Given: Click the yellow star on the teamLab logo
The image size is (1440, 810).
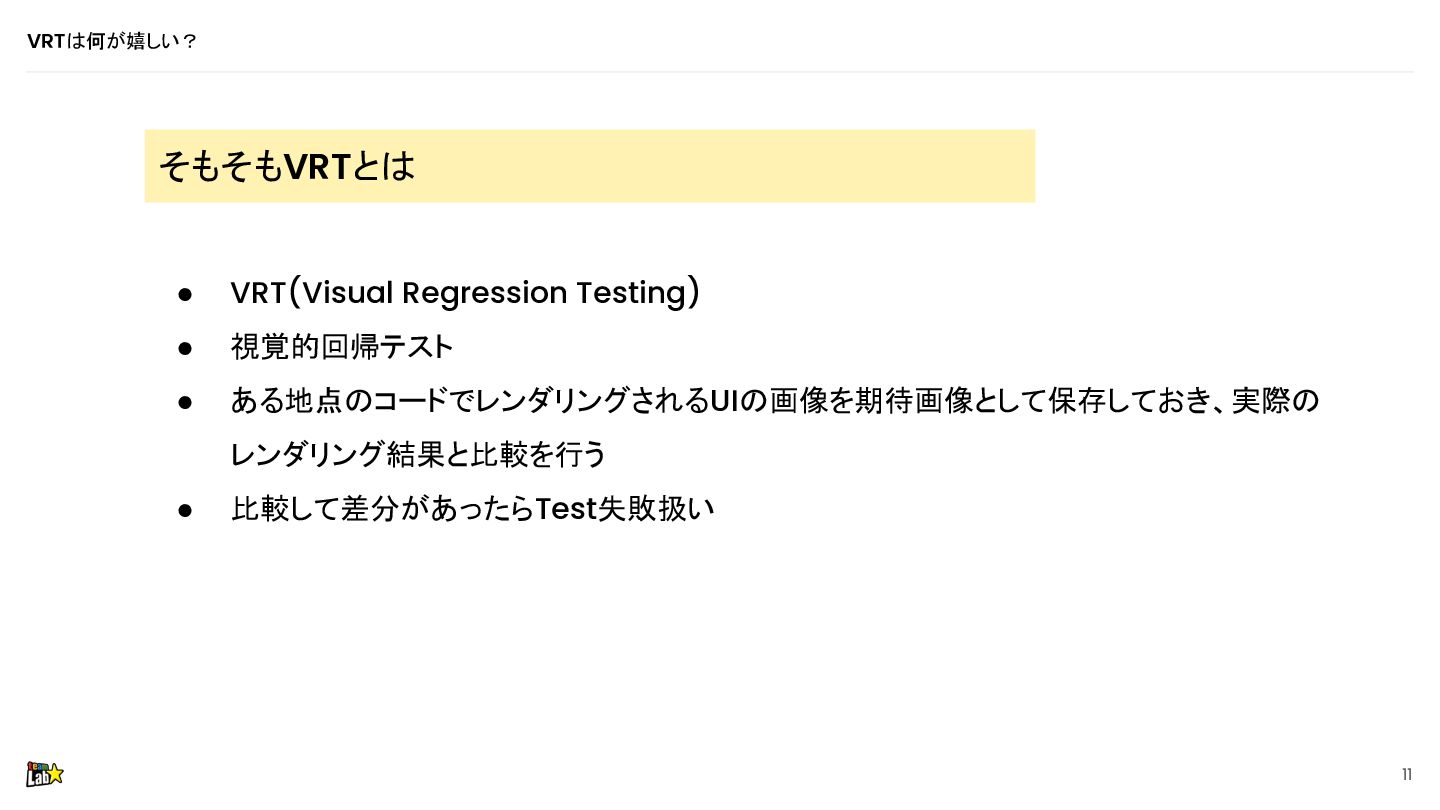Looking at the screenshot, I should coord(55,773).
